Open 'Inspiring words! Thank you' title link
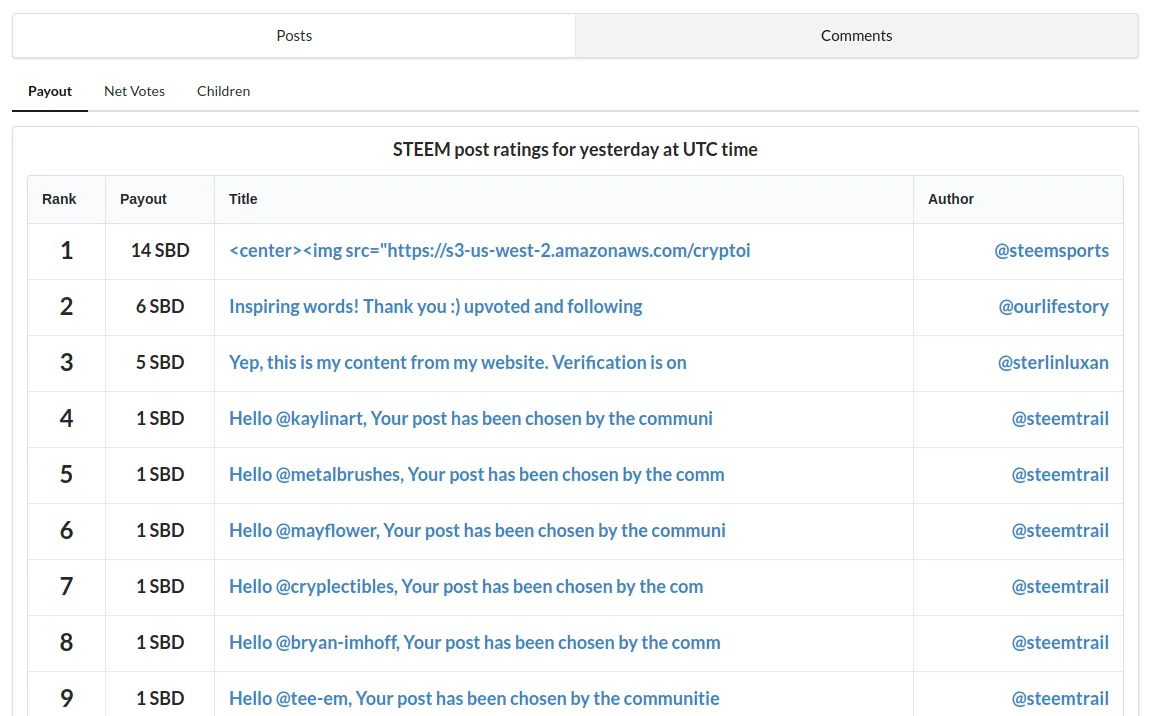 click(x=436, y=307)
